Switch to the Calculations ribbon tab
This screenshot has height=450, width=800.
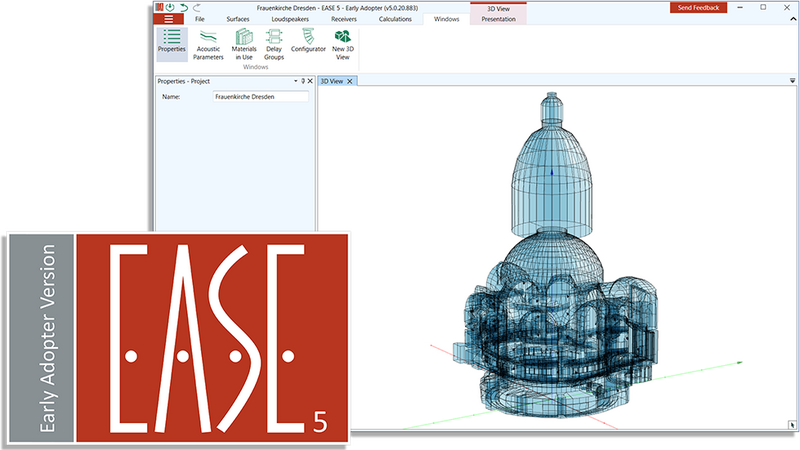[x=395, y=19]
